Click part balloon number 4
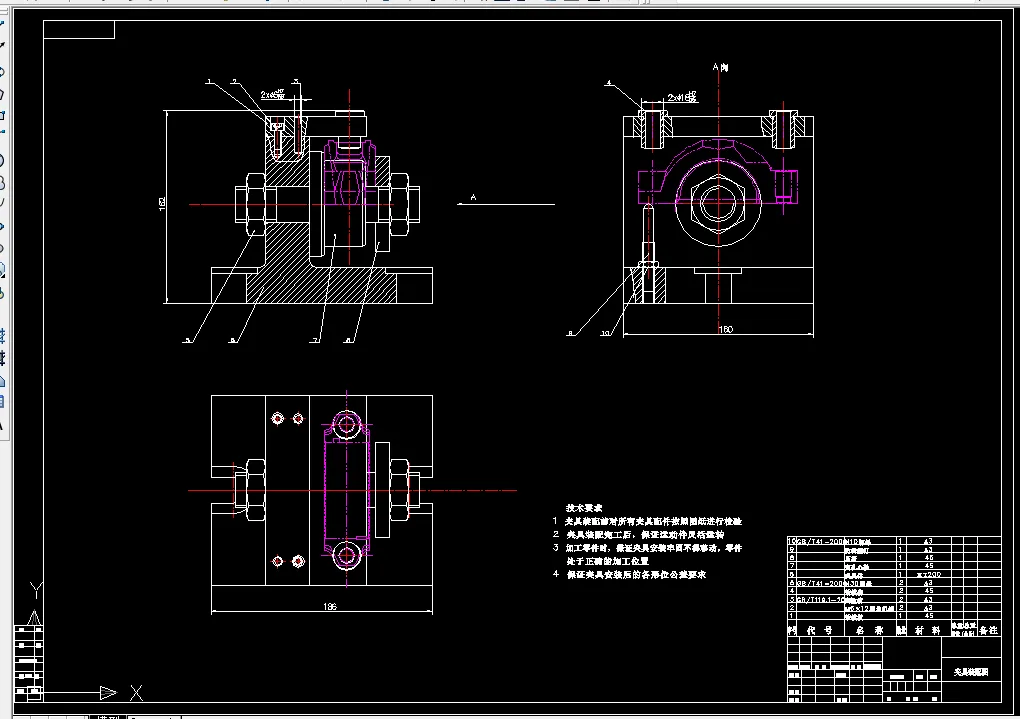The width and height of the screenshot is (1020, 719). 609,83
